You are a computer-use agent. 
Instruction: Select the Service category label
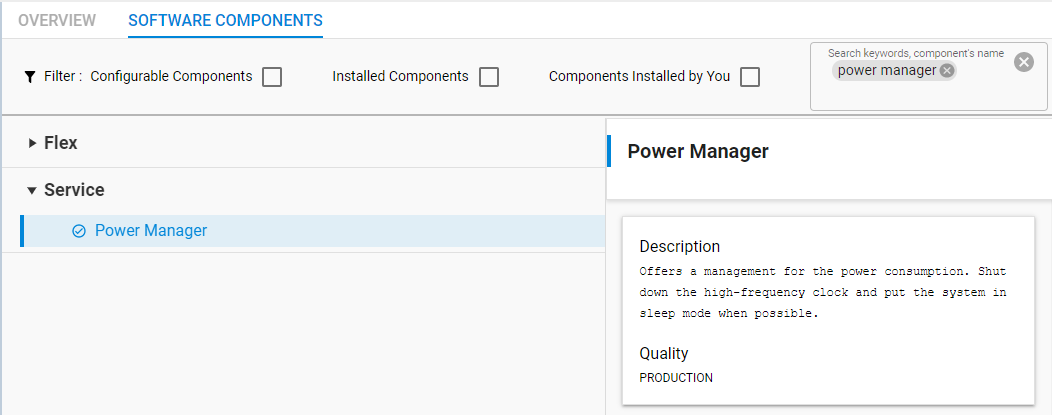[x=74, y=190]
